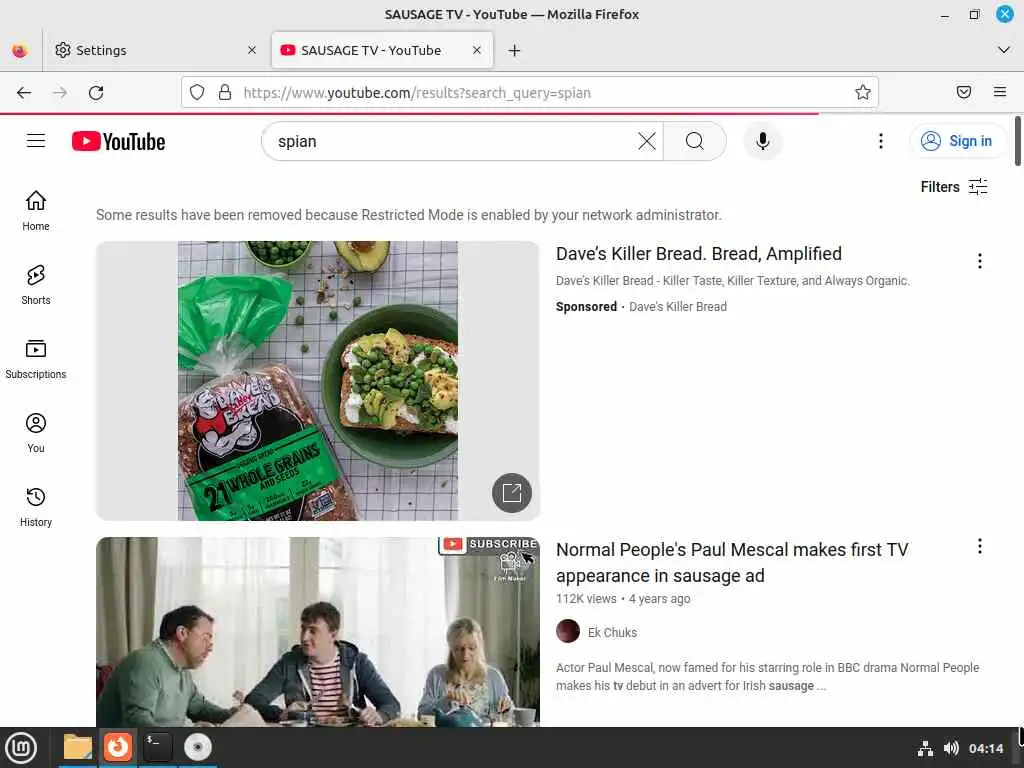The width and height of the screenshot is (1024, 768).
Task: Switch to the Settings tab
Action: (155, 50)
